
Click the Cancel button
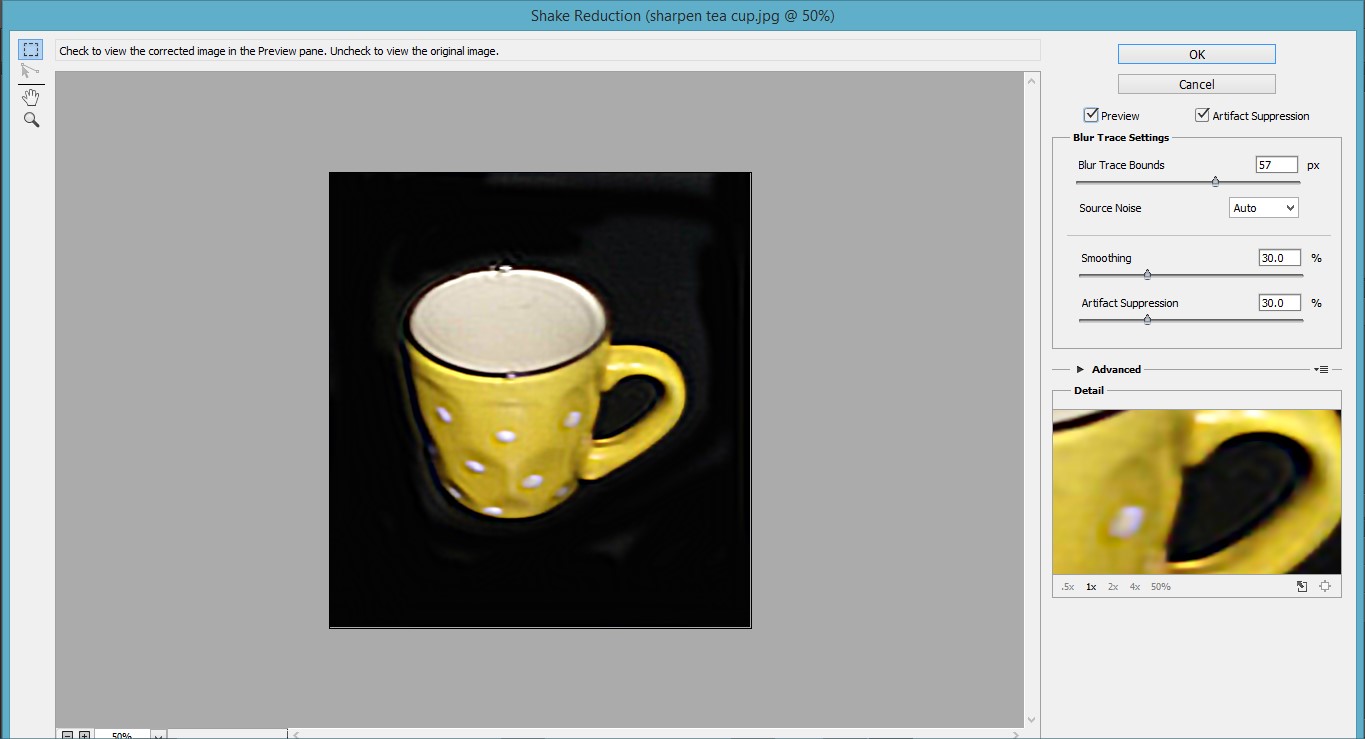click(1196, 84)
